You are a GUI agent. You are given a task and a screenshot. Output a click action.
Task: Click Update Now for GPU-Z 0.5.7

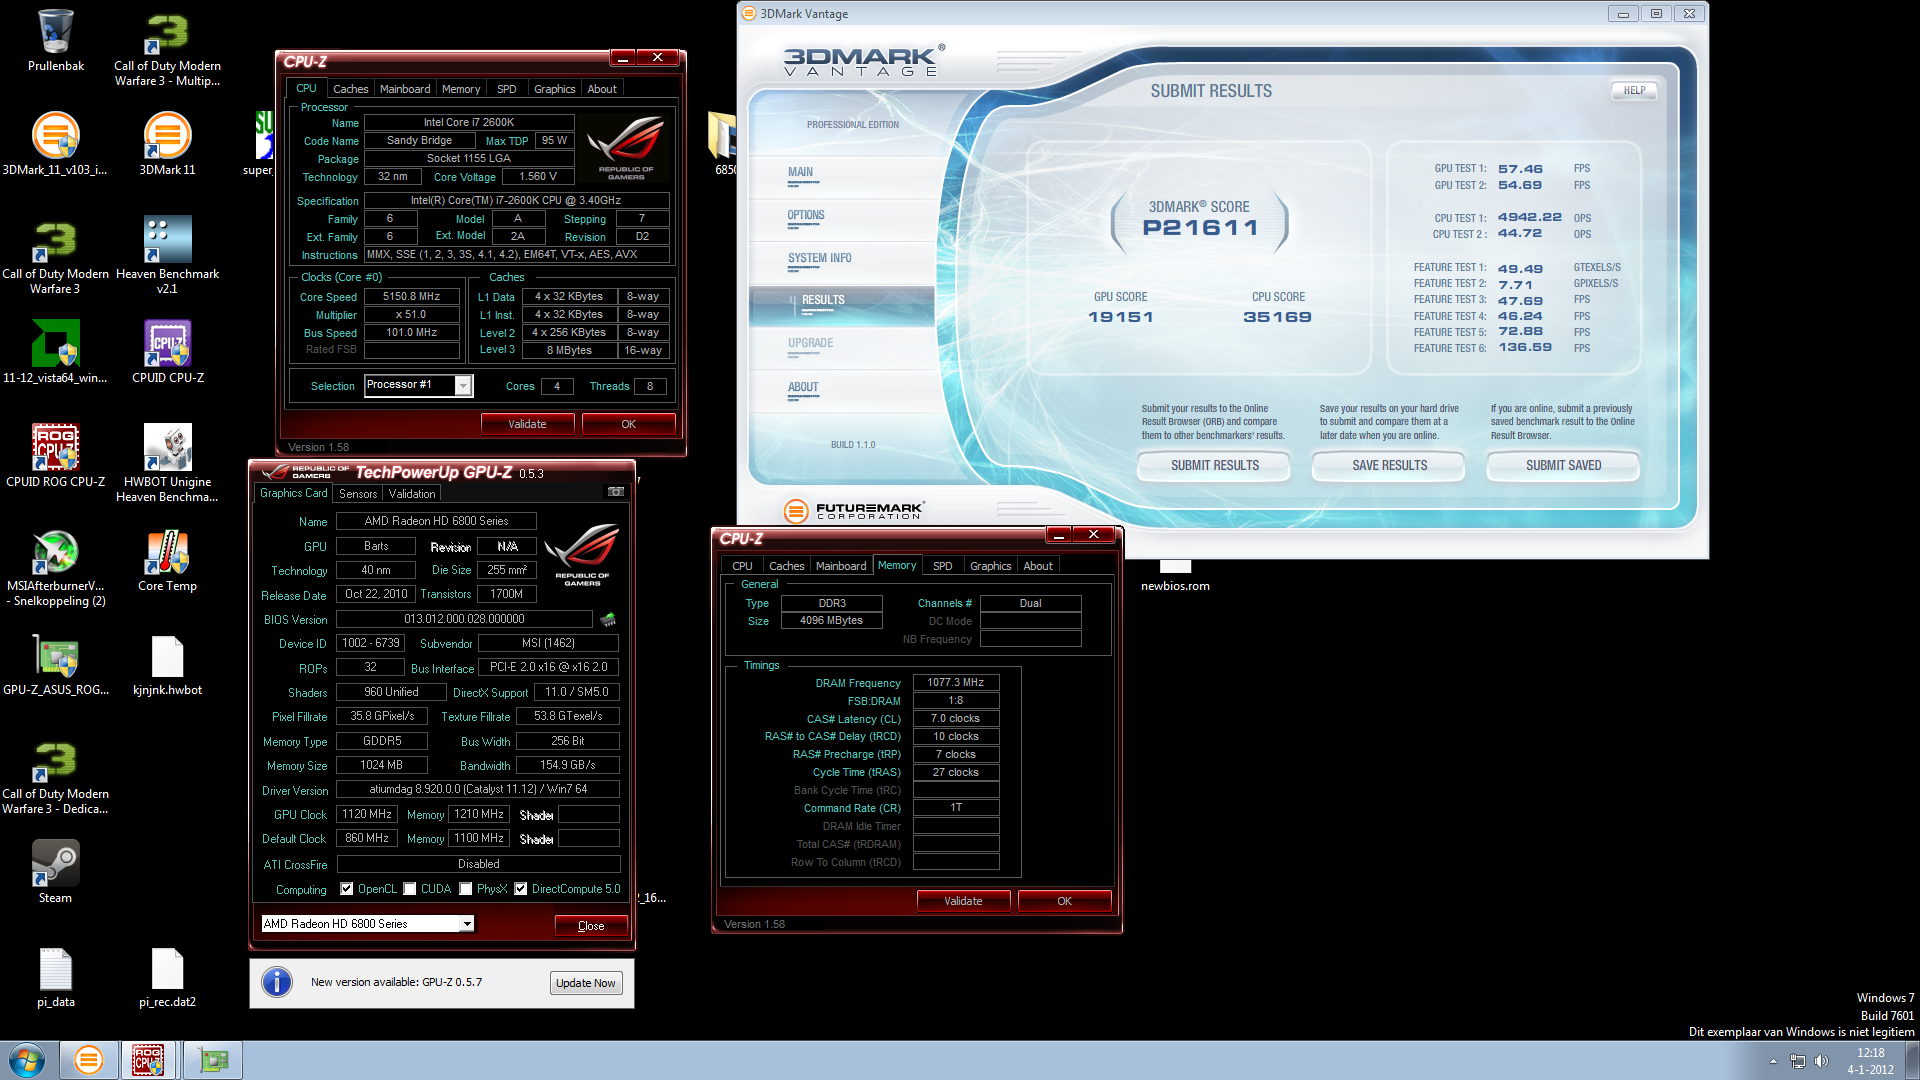tap(586, 983)
